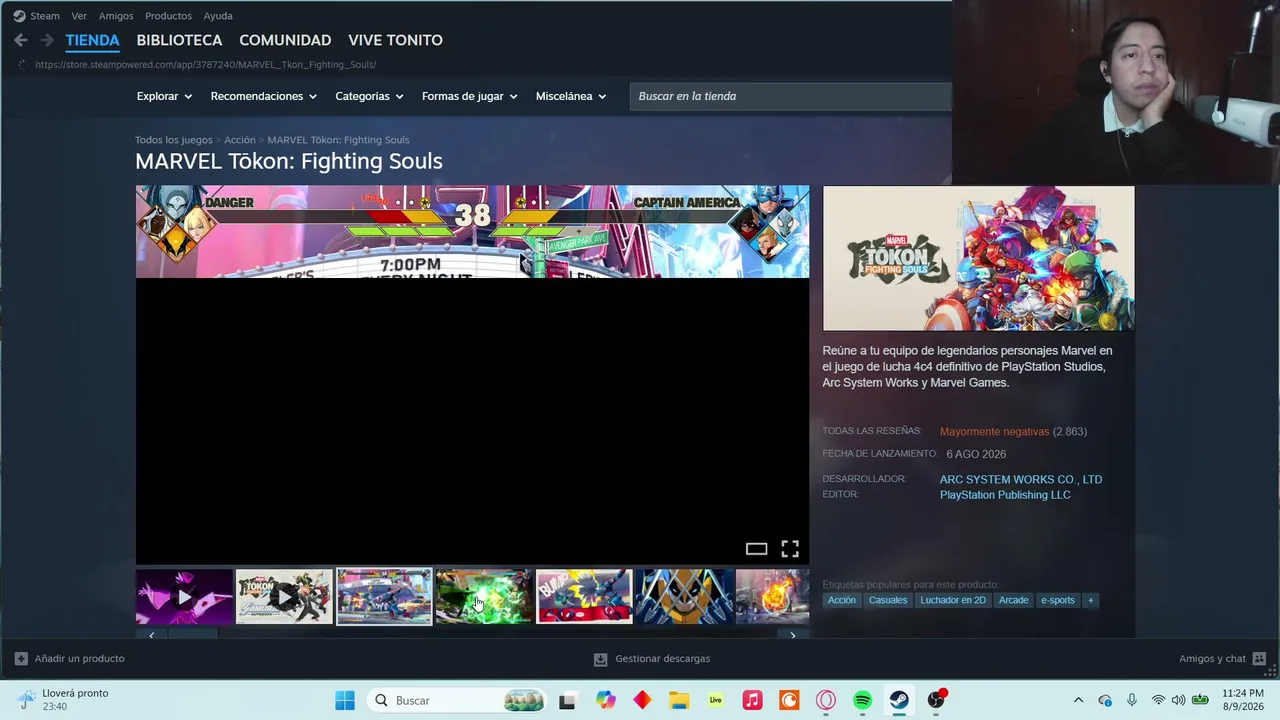The width and height of the screenshot is (1280, 720).
Task: Launch Copilot from the taskbar
Action: click(606, 700)
